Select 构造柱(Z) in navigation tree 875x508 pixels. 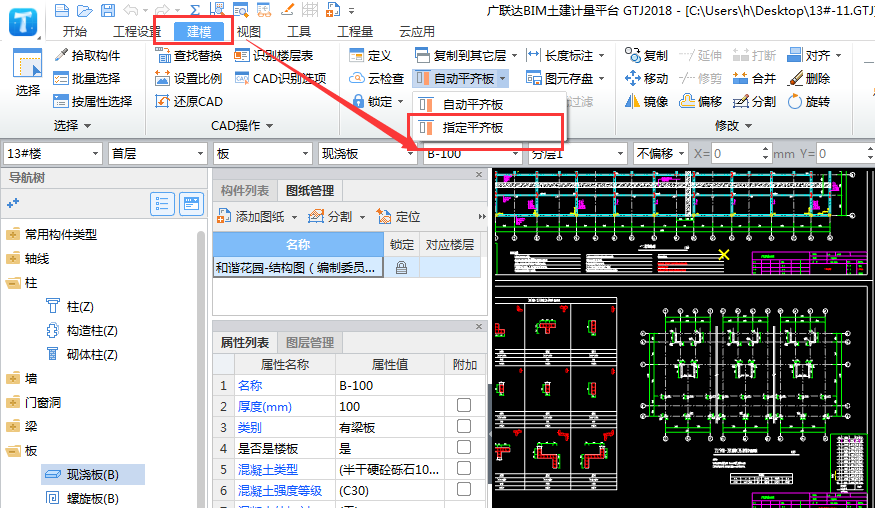click(x=82, y=331)
